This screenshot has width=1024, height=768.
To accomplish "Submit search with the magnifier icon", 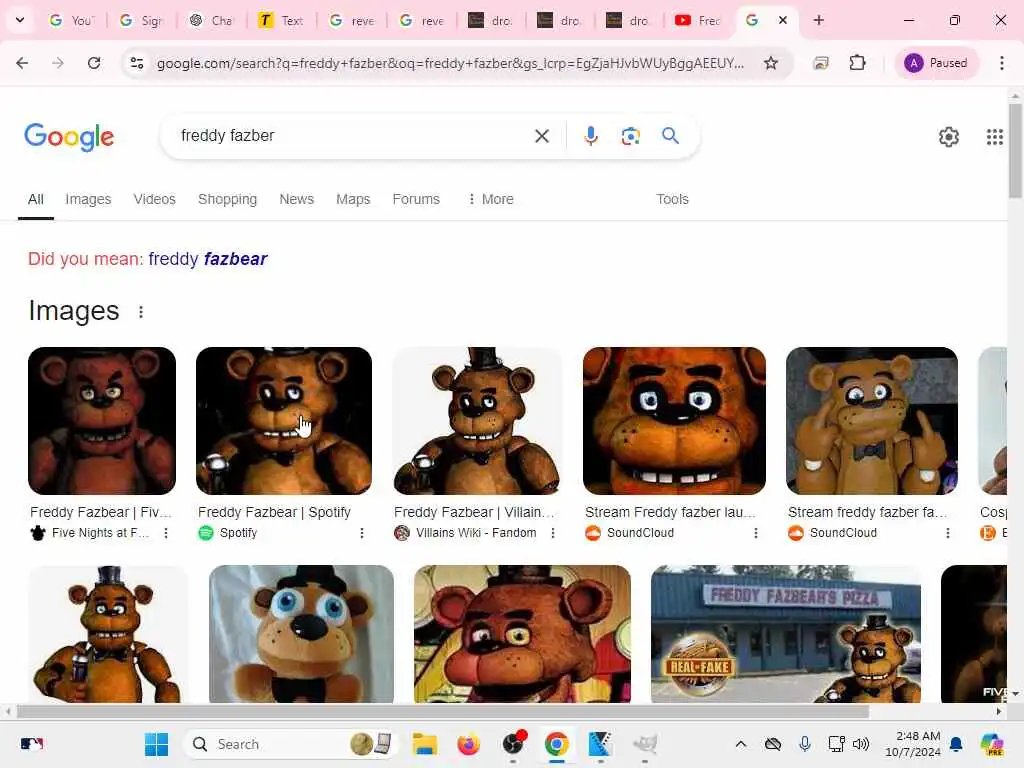I will tap(670, 136).
